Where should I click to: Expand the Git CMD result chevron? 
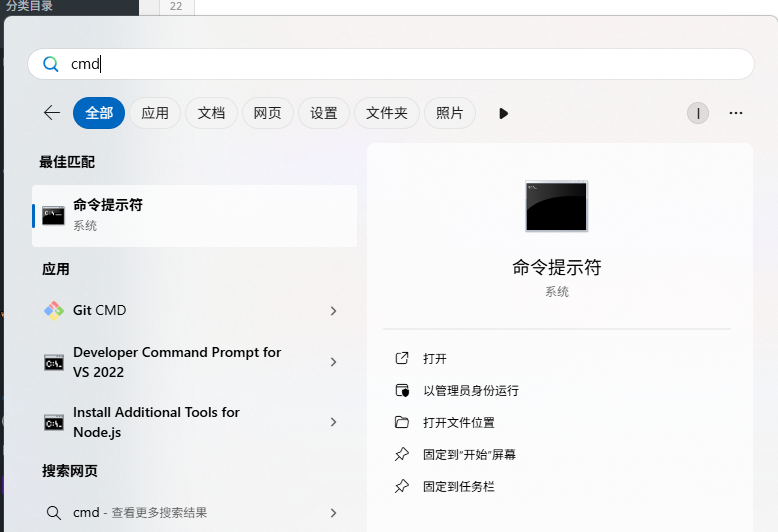point(333,311)
